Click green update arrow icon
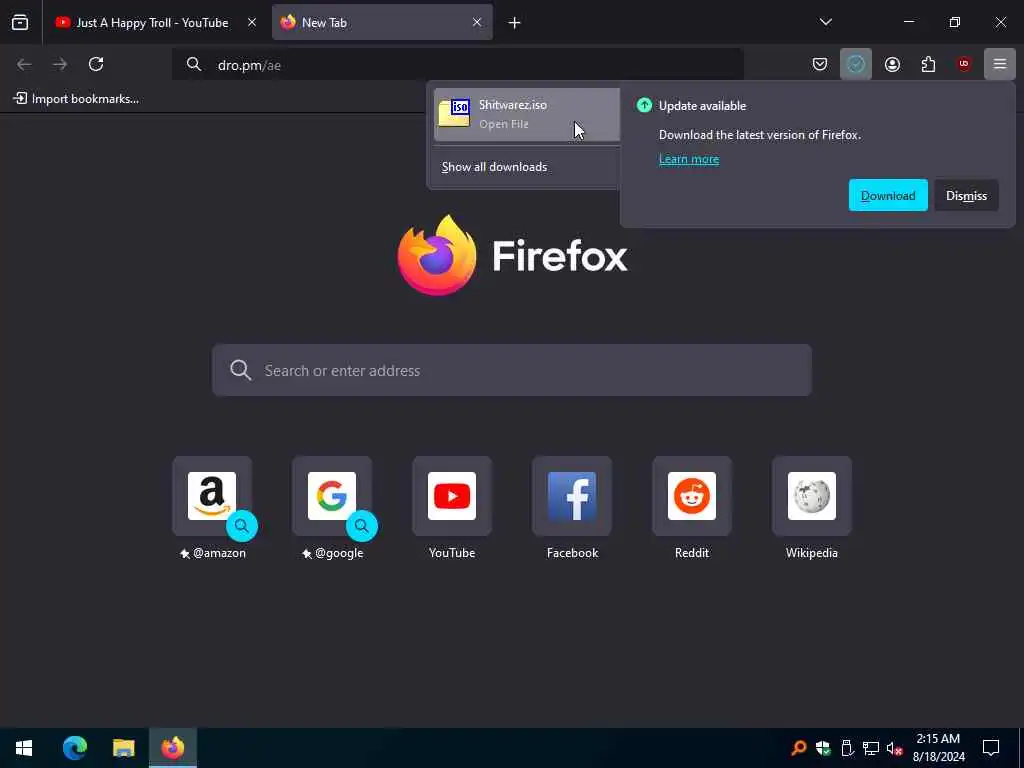The height and width of the screenshot is (768, 1024). [645, 105]
